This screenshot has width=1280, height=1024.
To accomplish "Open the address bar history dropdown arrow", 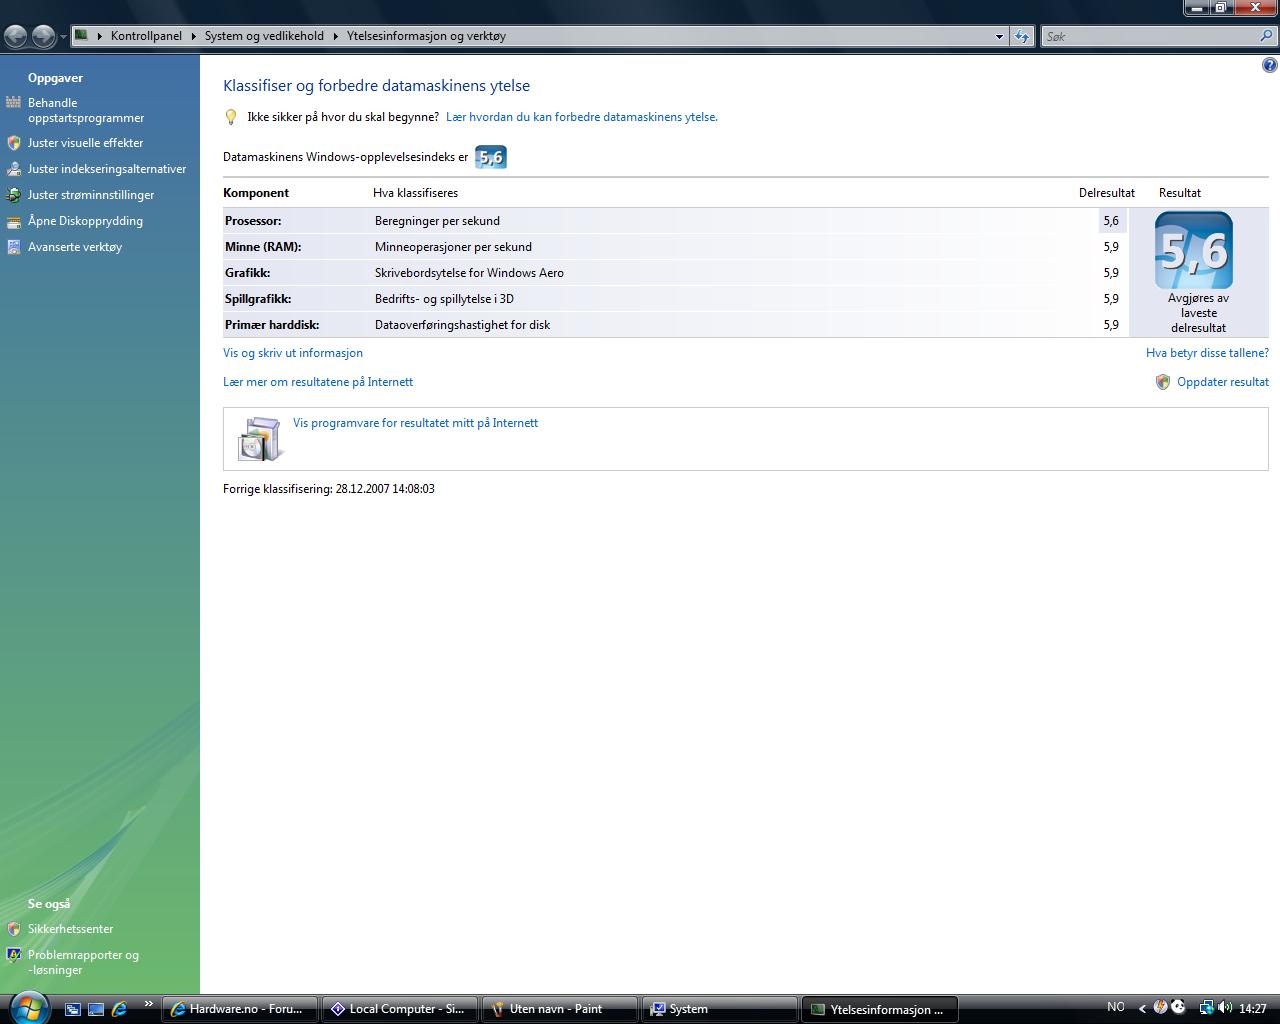I will point(999,36).
